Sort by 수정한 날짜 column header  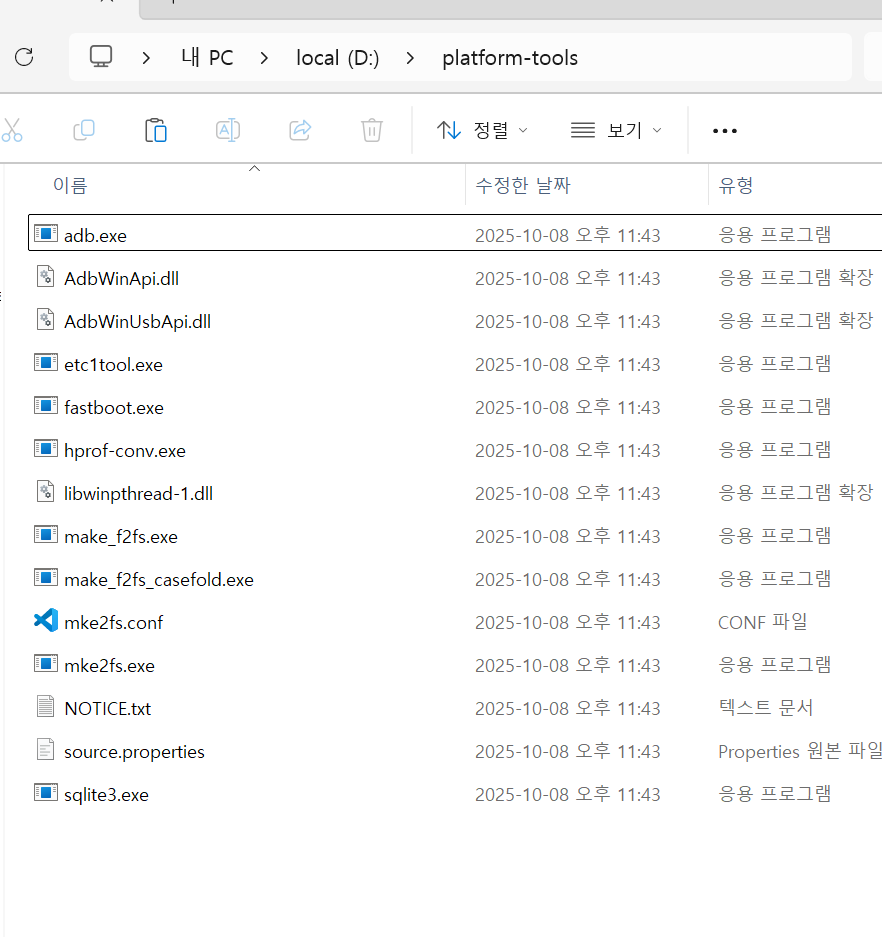click(523, 185)
